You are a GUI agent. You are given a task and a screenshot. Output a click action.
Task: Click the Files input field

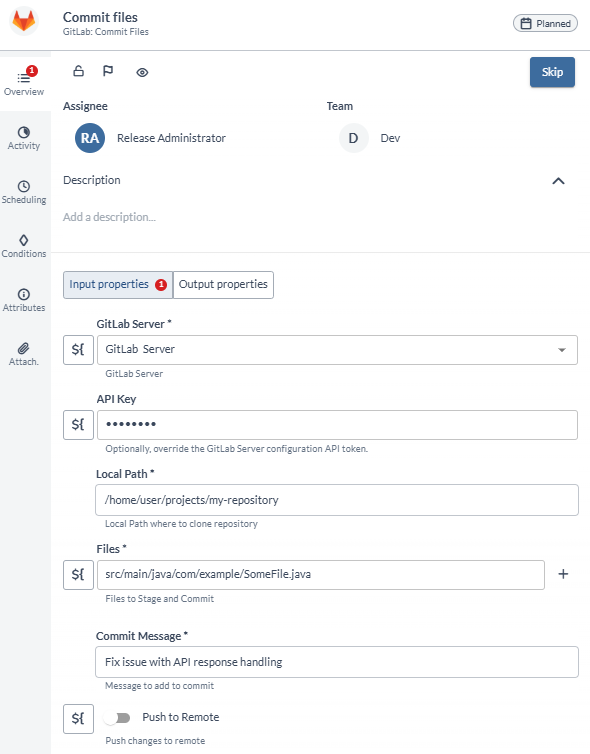(321, 575)
